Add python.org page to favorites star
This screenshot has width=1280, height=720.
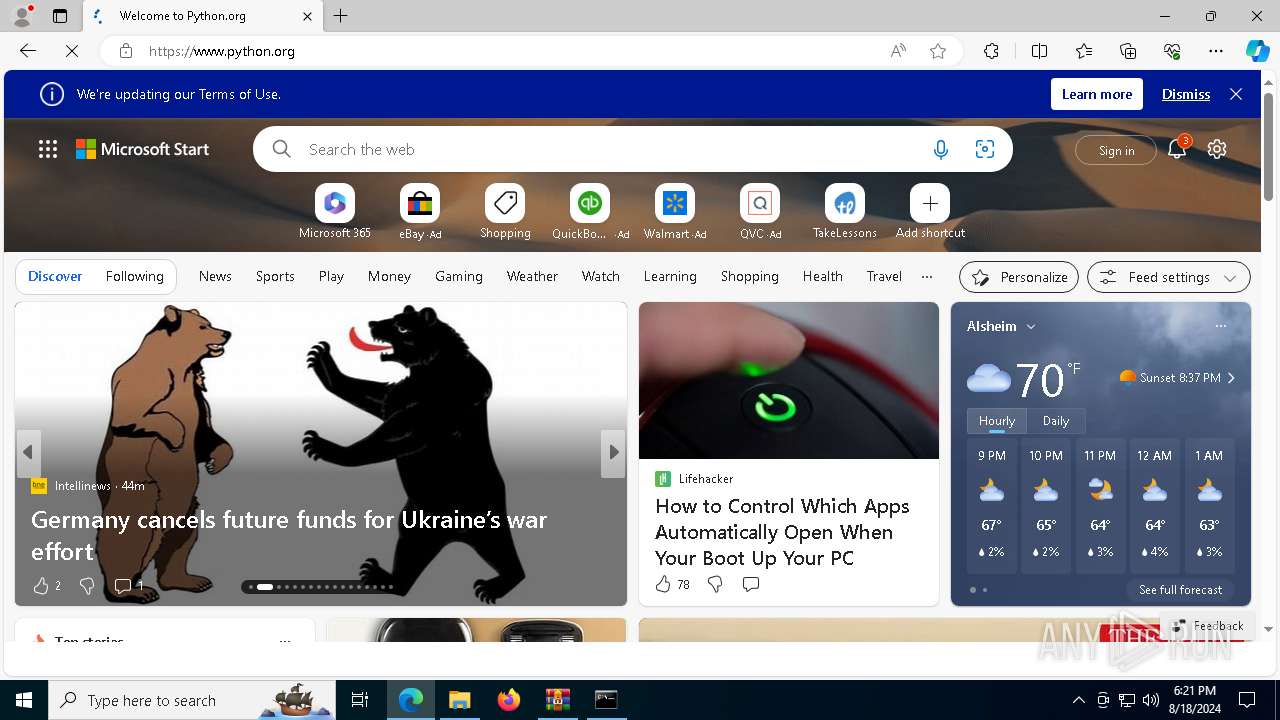click(x=938, y=51)
